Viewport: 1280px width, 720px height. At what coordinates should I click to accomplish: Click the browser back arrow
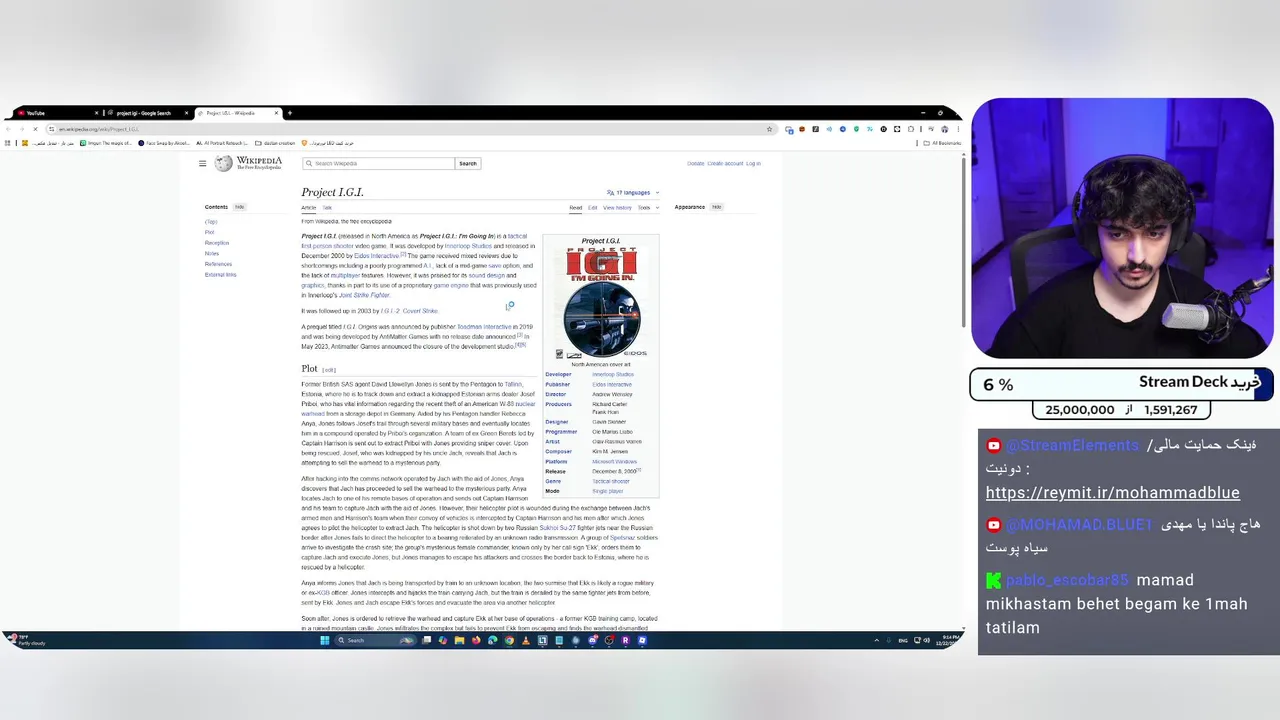point(8,129)
